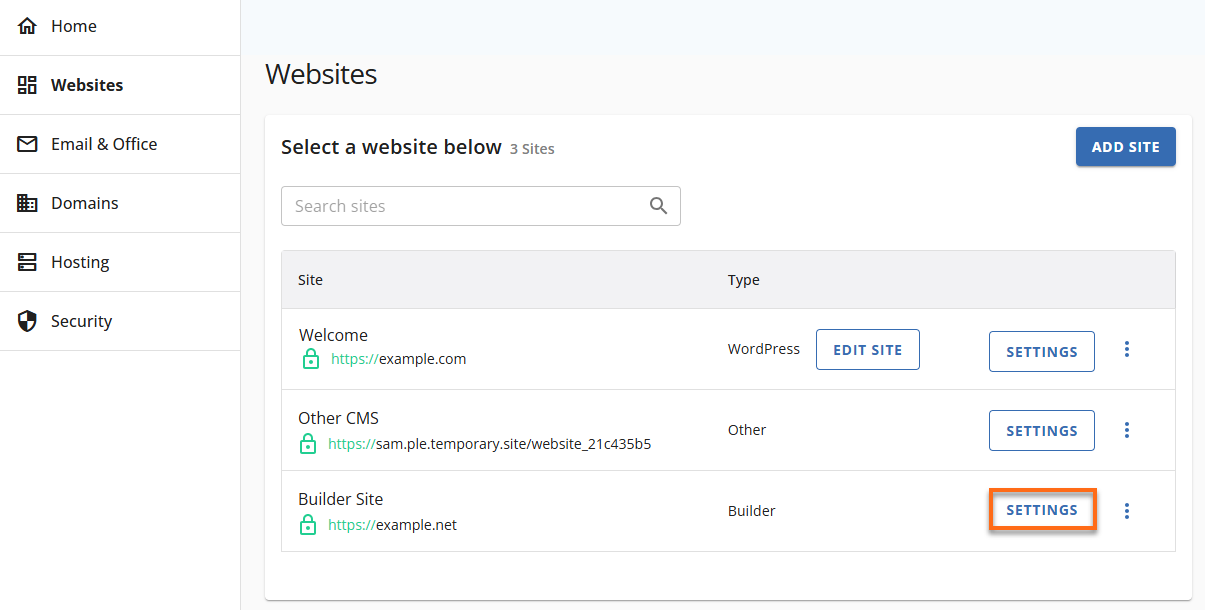
Task: Click EDIT SITE for Welcome site
Action: click(x=868, y=350)
